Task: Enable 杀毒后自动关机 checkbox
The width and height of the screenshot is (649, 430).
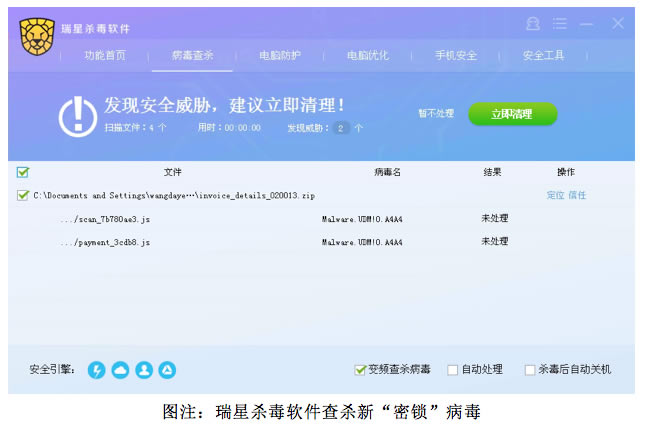Action: click(530, 370)
